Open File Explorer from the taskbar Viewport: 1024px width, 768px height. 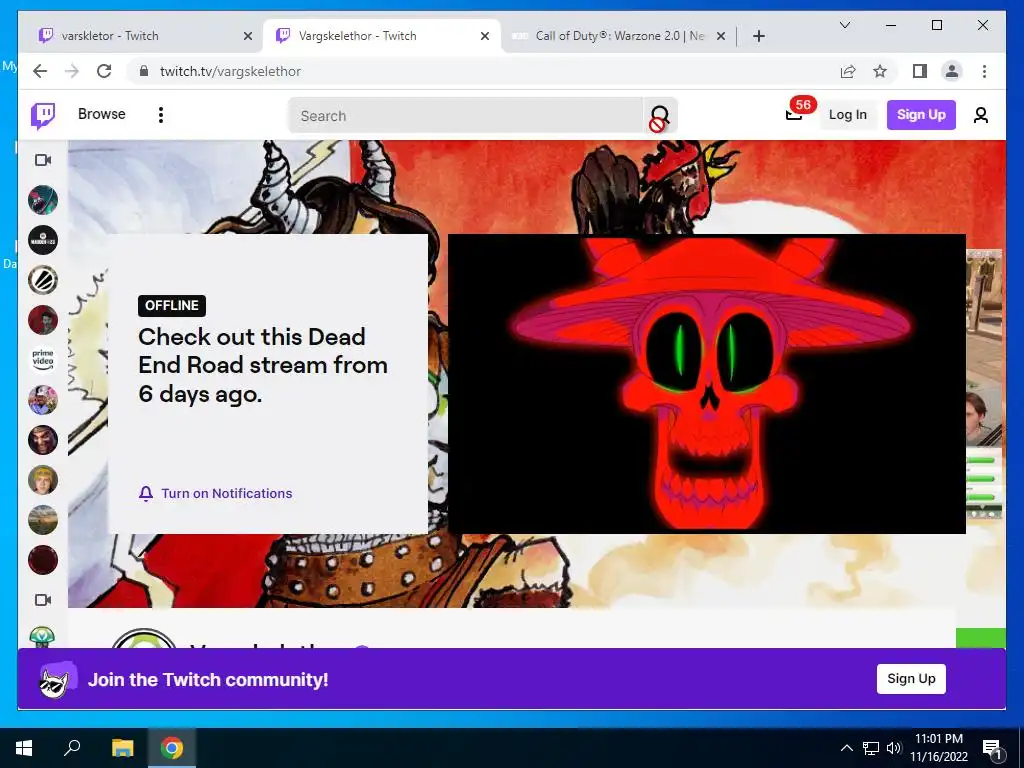point(122,748)
